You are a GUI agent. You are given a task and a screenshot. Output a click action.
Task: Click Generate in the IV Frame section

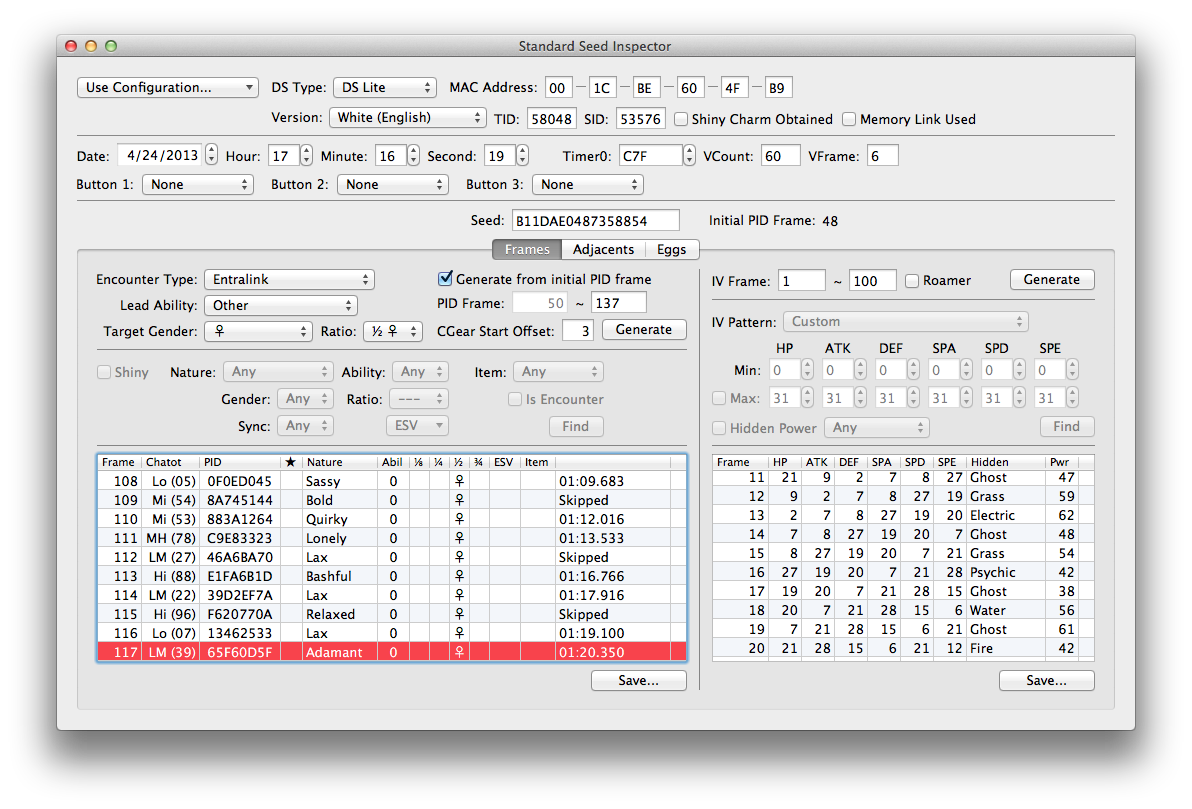tap(1051, 280)
